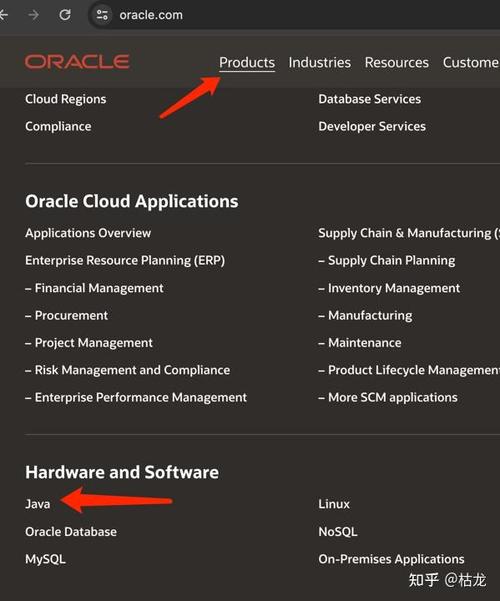Click the browser forward arrow
This screenshot has height=601, width=500.
[34, 15]
